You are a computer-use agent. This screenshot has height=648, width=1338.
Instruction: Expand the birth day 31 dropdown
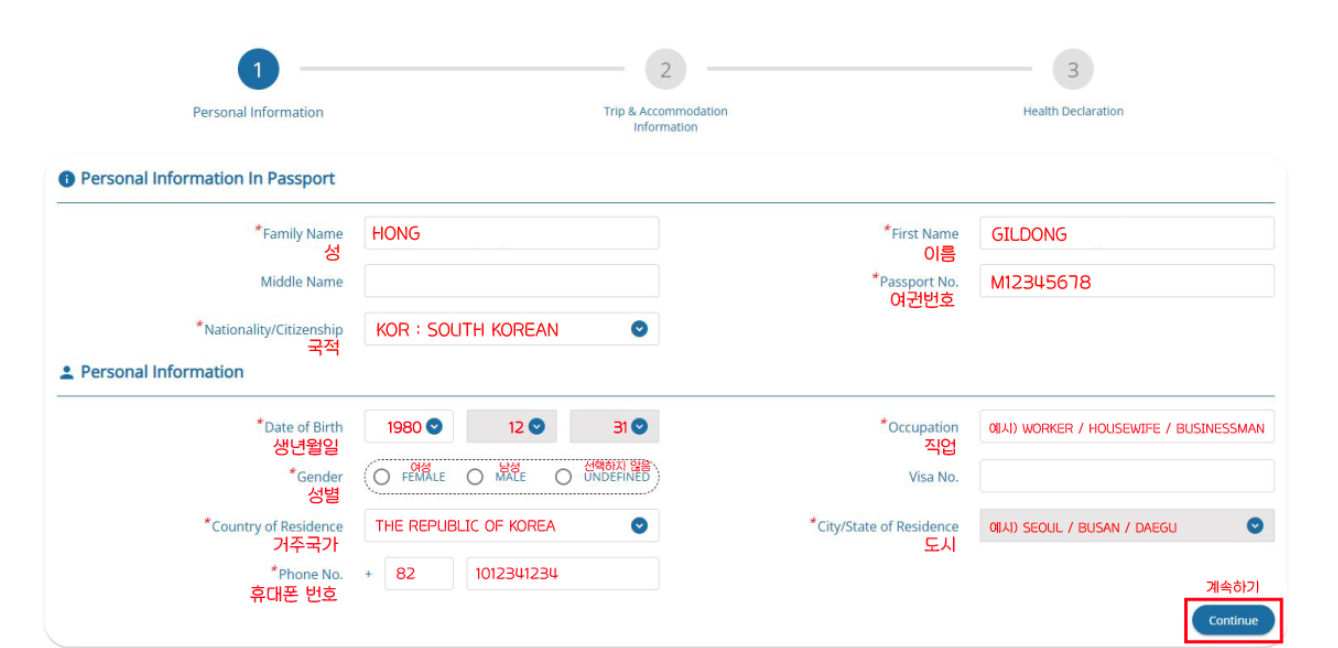tap(615, 427)
